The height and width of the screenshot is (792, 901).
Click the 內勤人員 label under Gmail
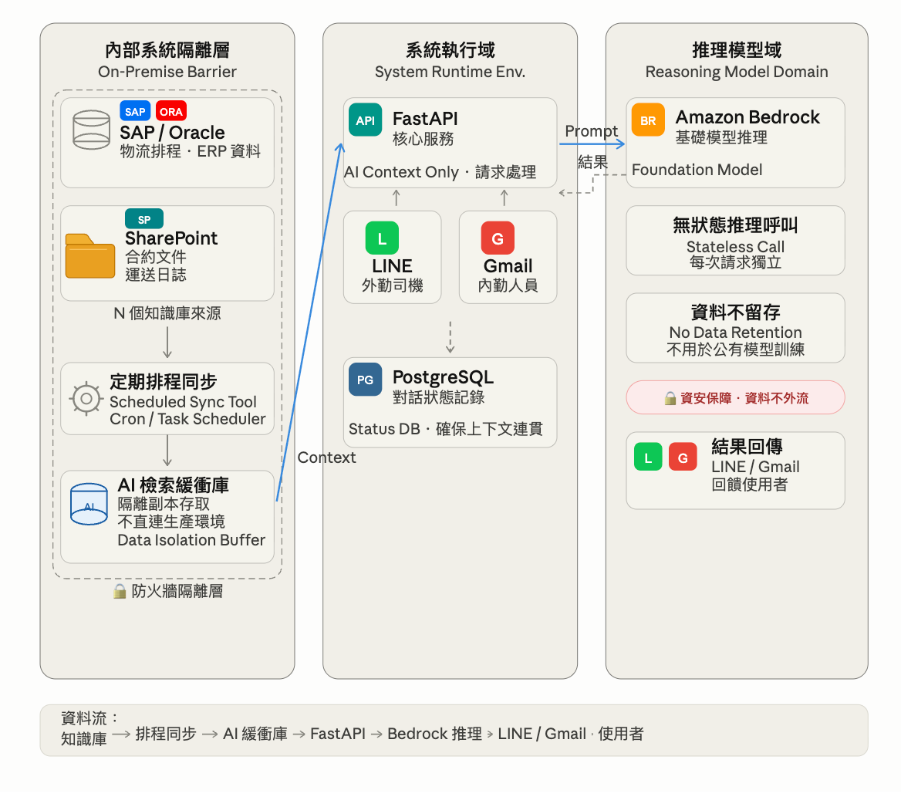508,285
